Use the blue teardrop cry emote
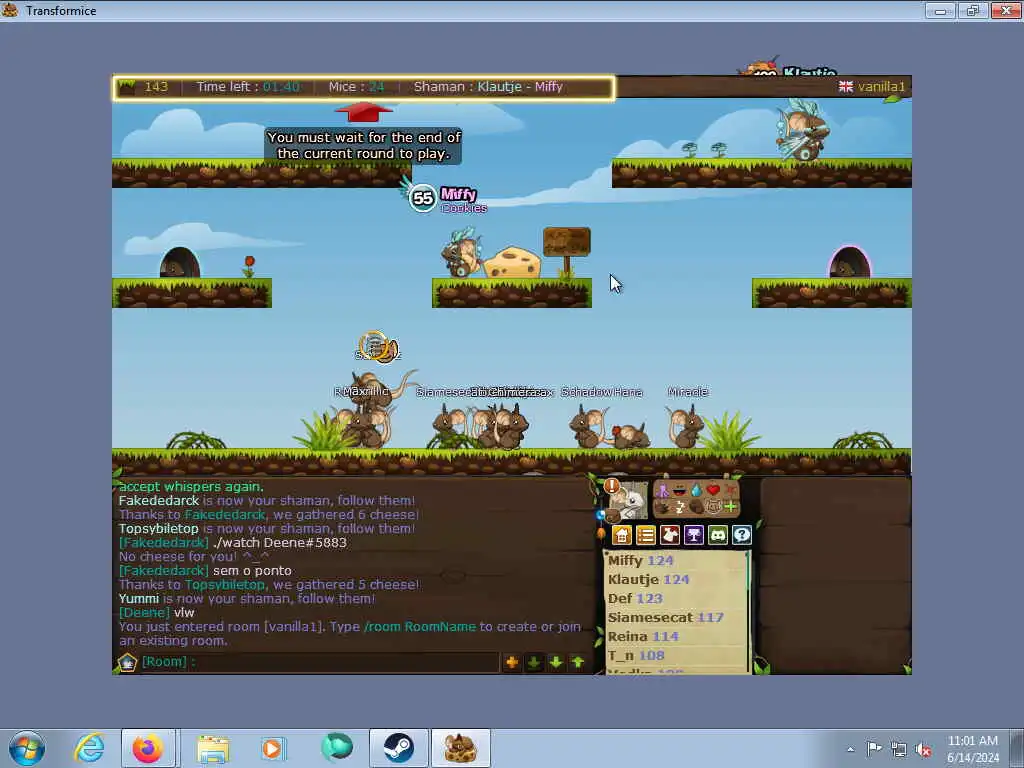 pyautogui.click(x=696, y=490)
